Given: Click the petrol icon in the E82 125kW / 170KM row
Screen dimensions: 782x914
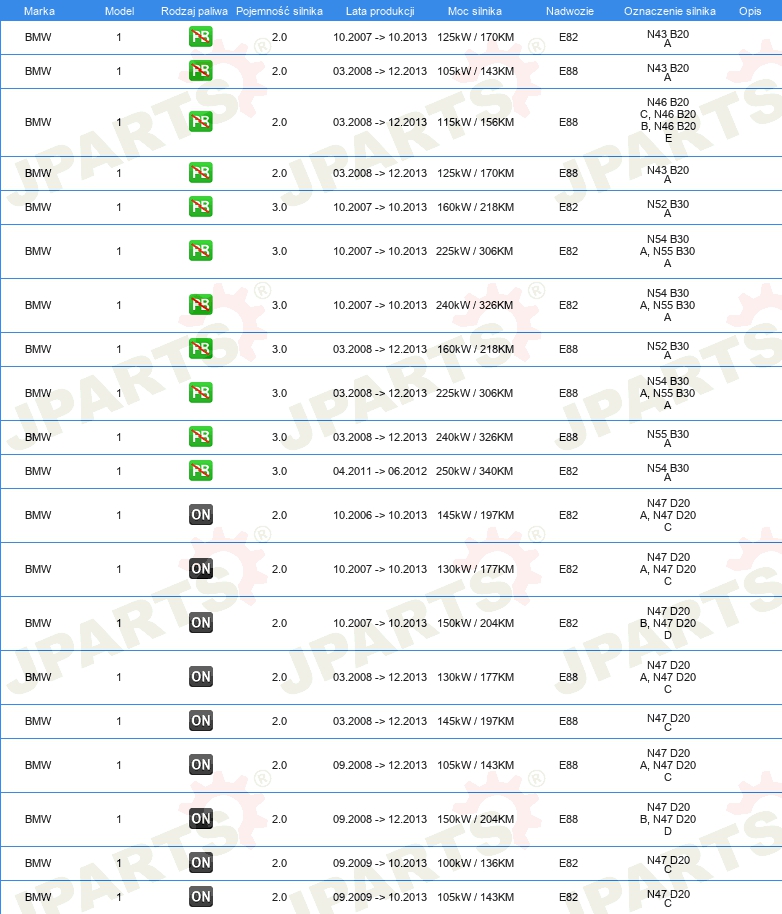Looking at the screenshot, I should point(200,37).
